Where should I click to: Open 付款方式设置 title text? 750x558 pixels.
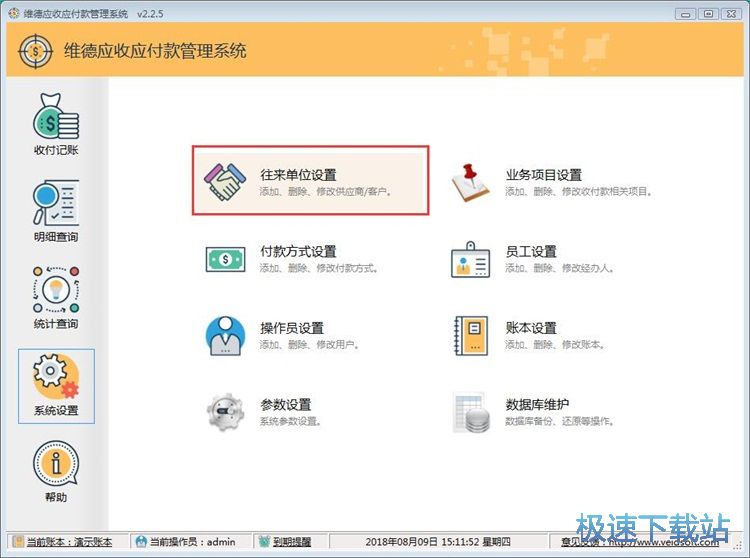pyautogui.click(x=298, y=252)
